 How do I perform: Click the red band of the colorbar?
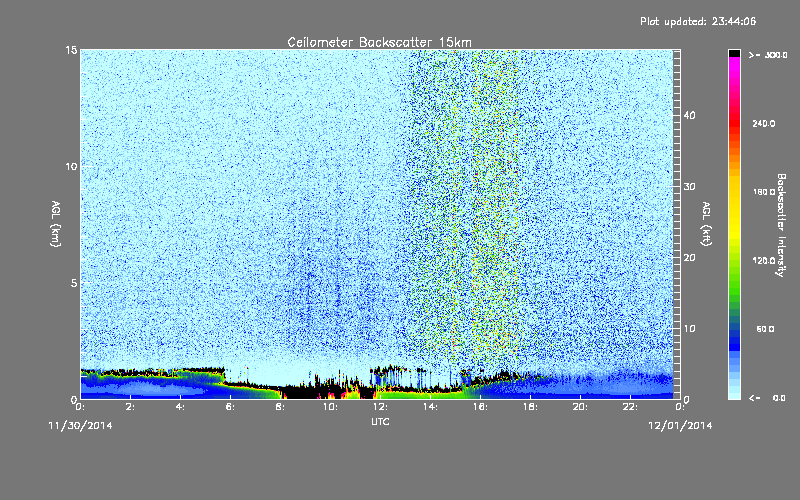coord(734,125)
